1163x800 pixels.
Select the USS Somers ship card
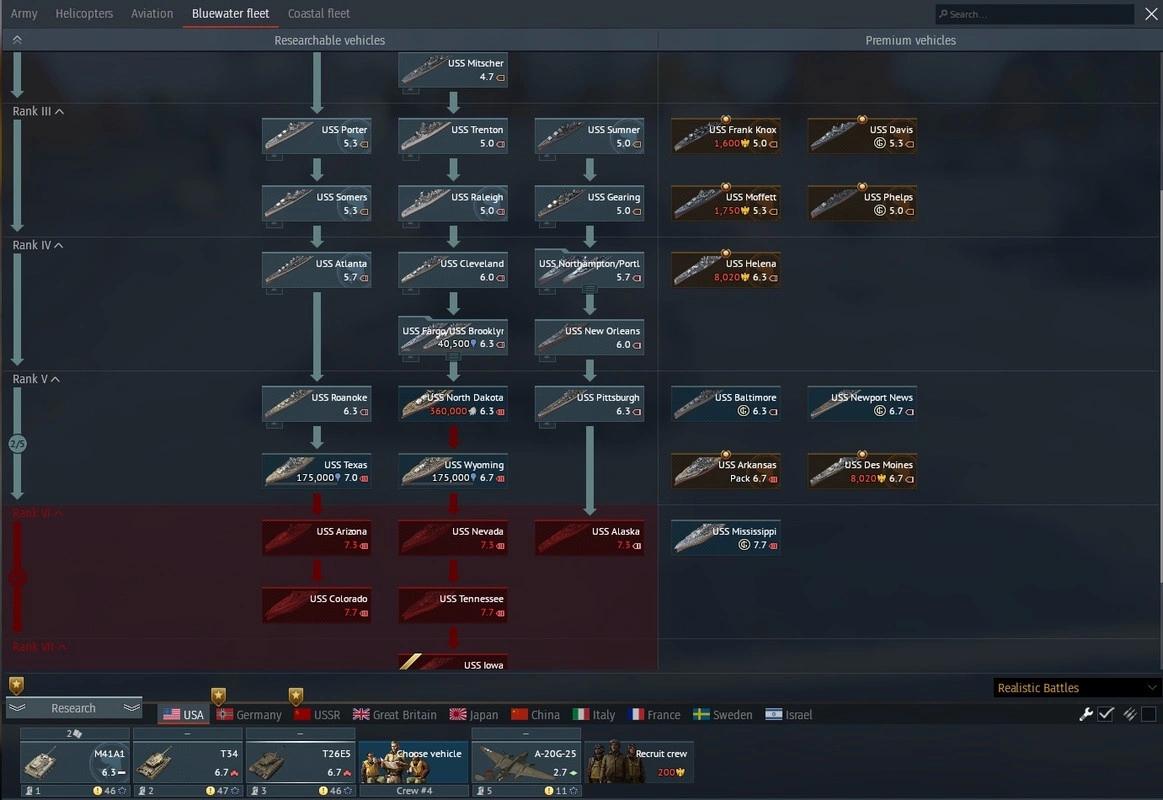coord(317,203)
